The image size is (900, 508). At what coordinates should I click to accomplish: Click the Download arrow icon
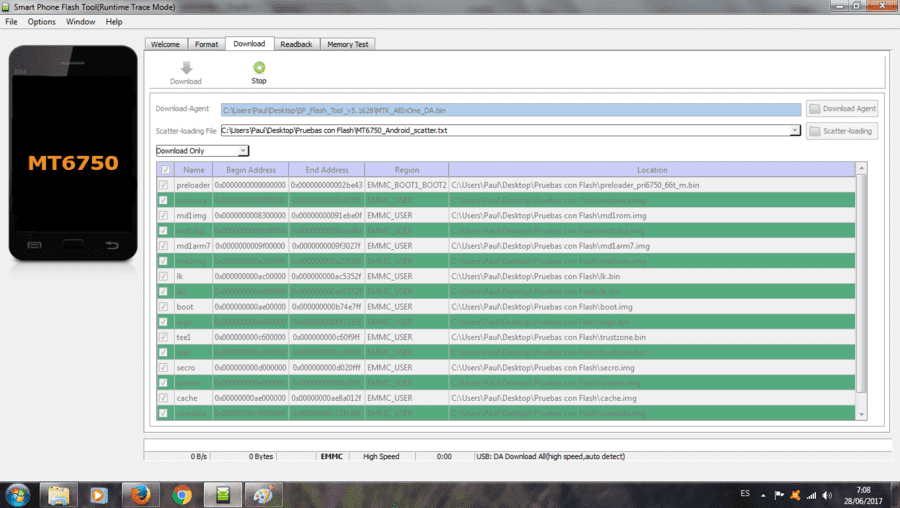(x=186, y=68)
